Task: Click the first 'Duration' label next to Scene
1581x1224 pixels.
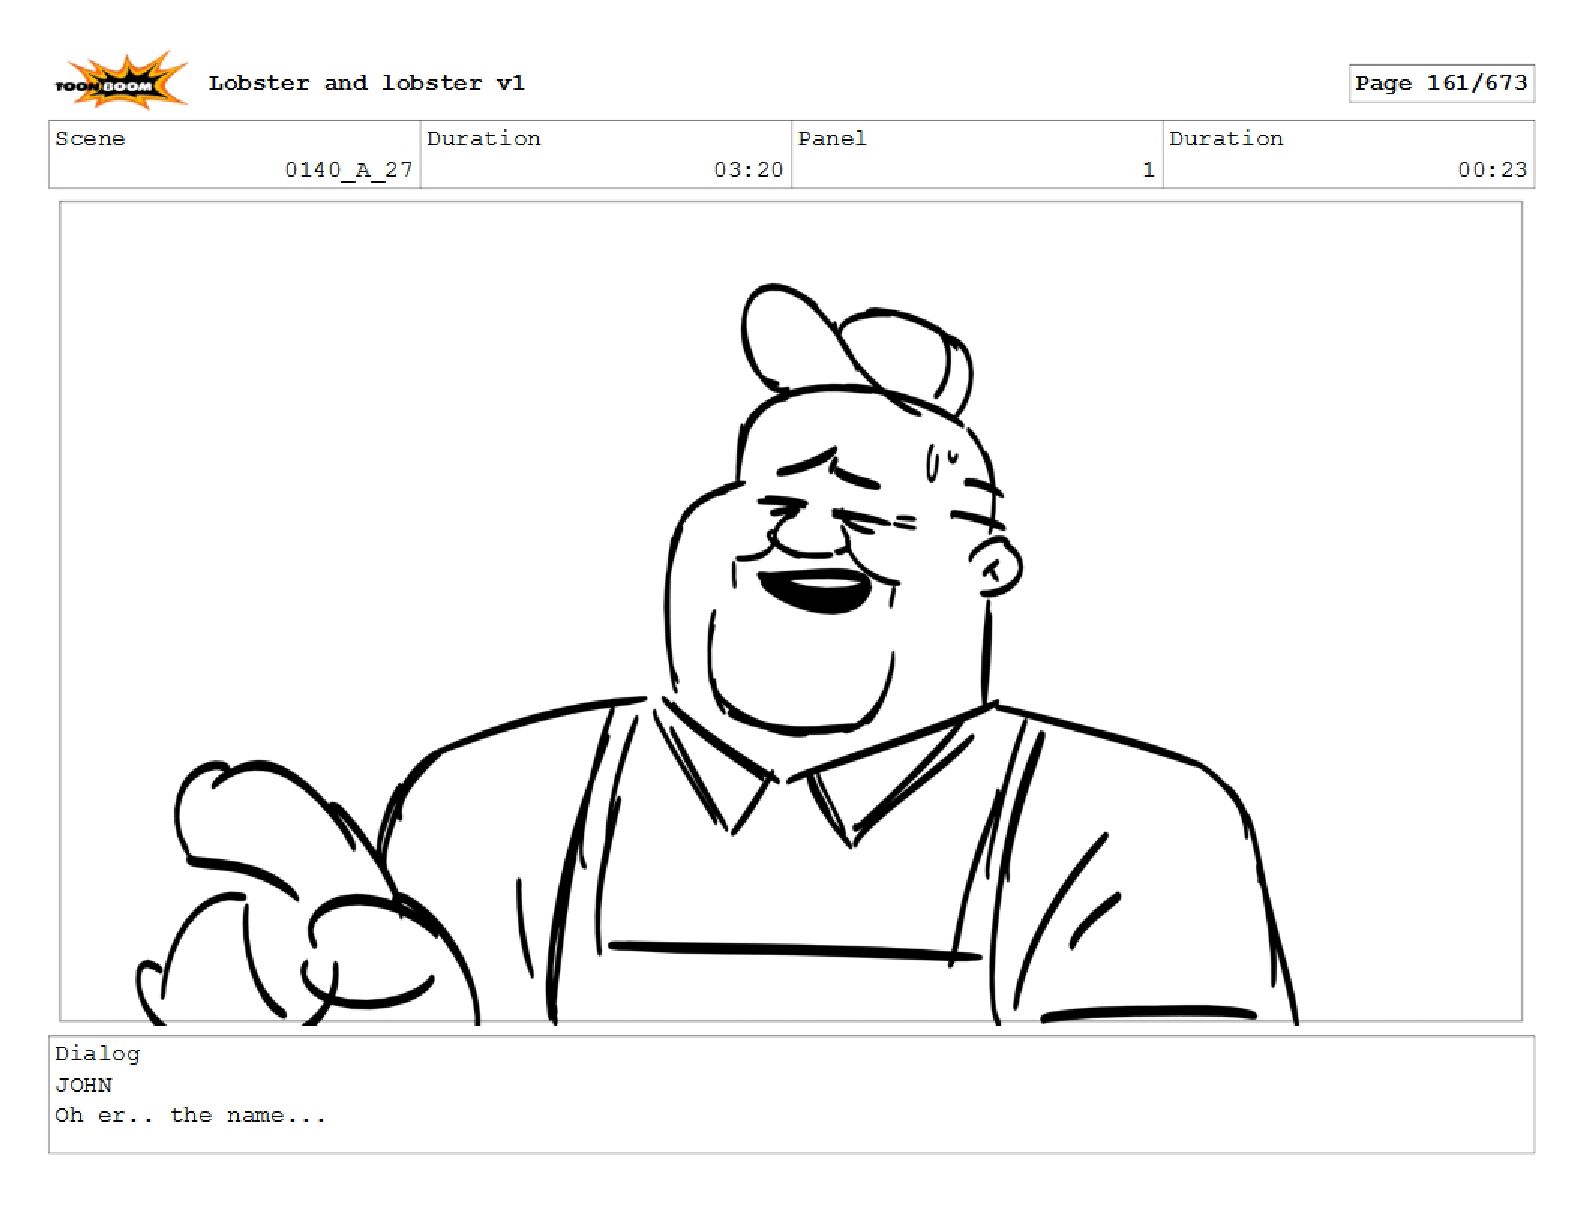Action: [483, 139]
